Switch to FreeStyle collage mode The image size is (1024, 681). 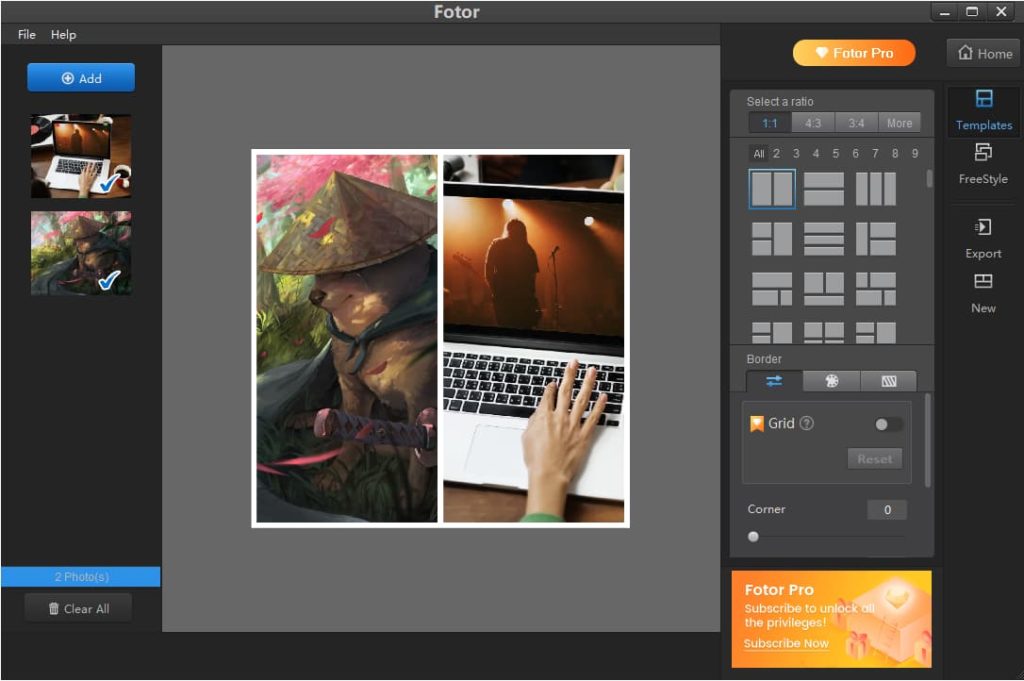[983, 163]
